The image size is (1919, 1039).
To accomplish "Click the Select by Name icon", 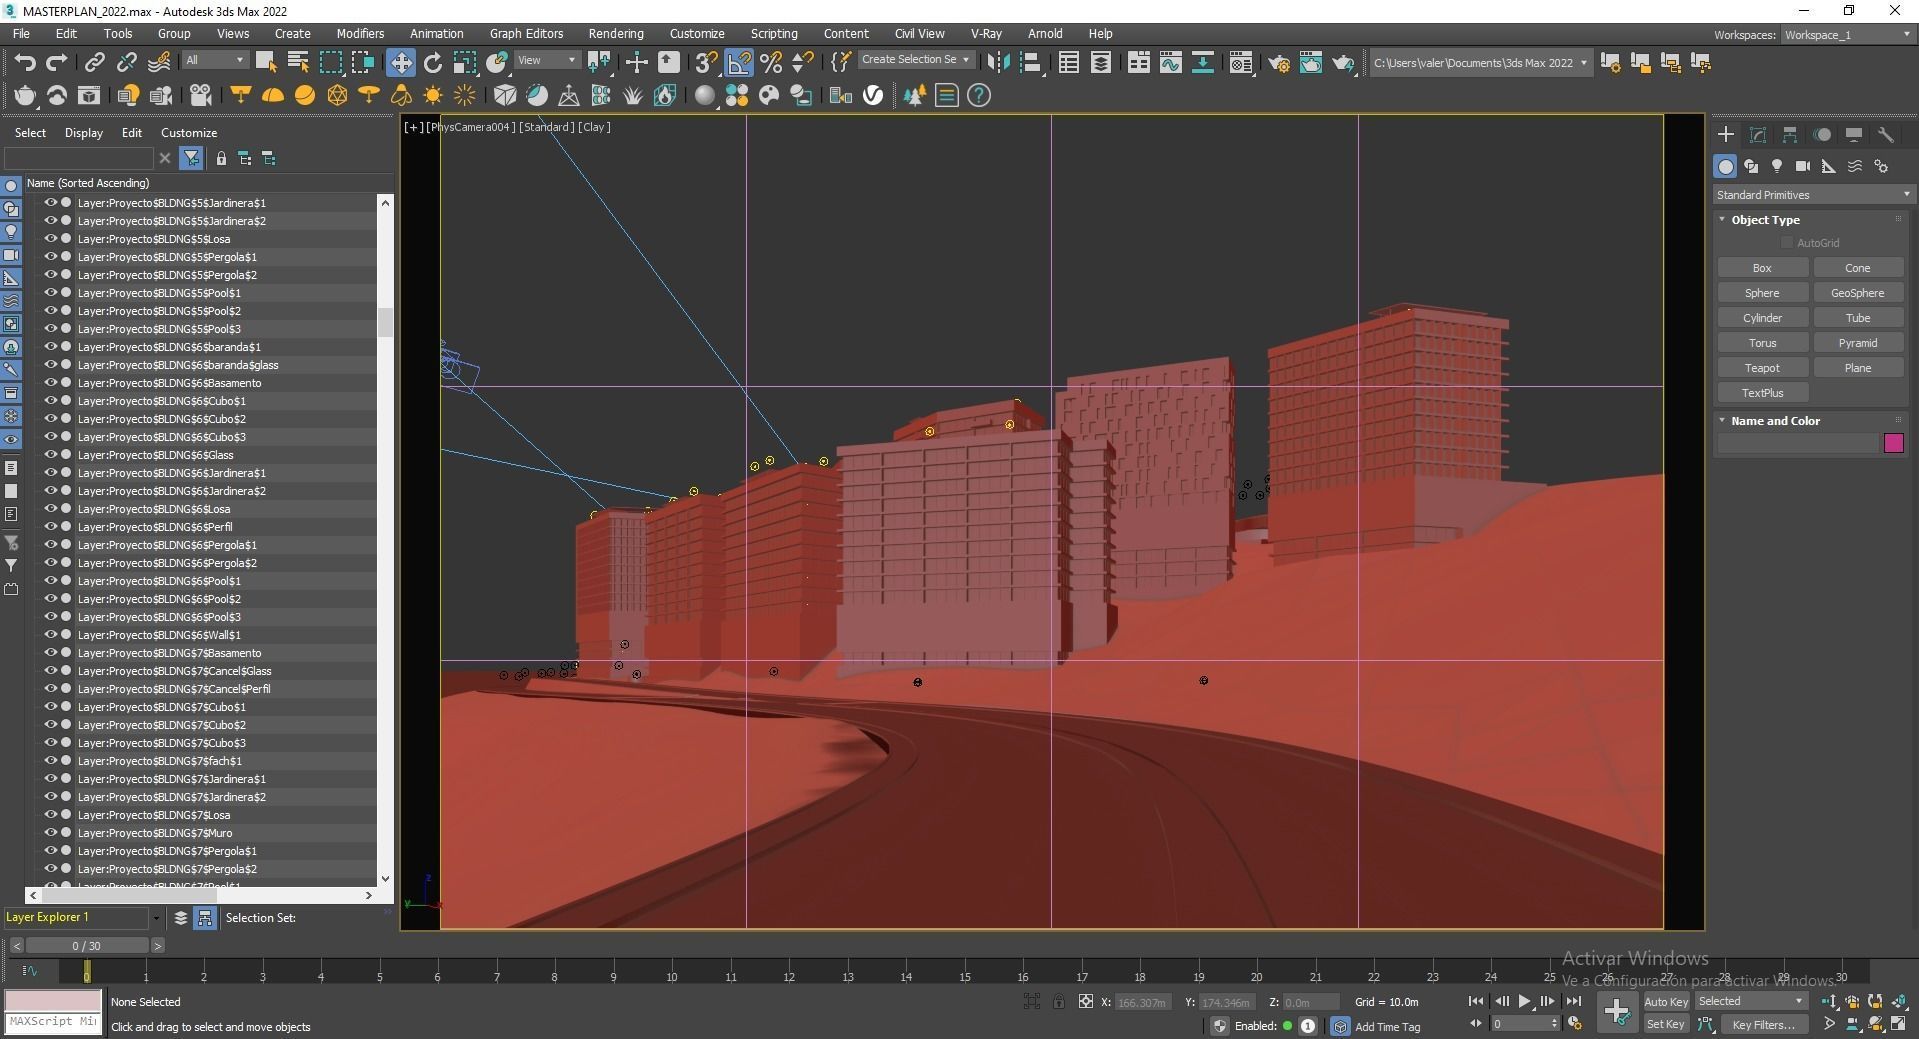I will tap(298, 62).
